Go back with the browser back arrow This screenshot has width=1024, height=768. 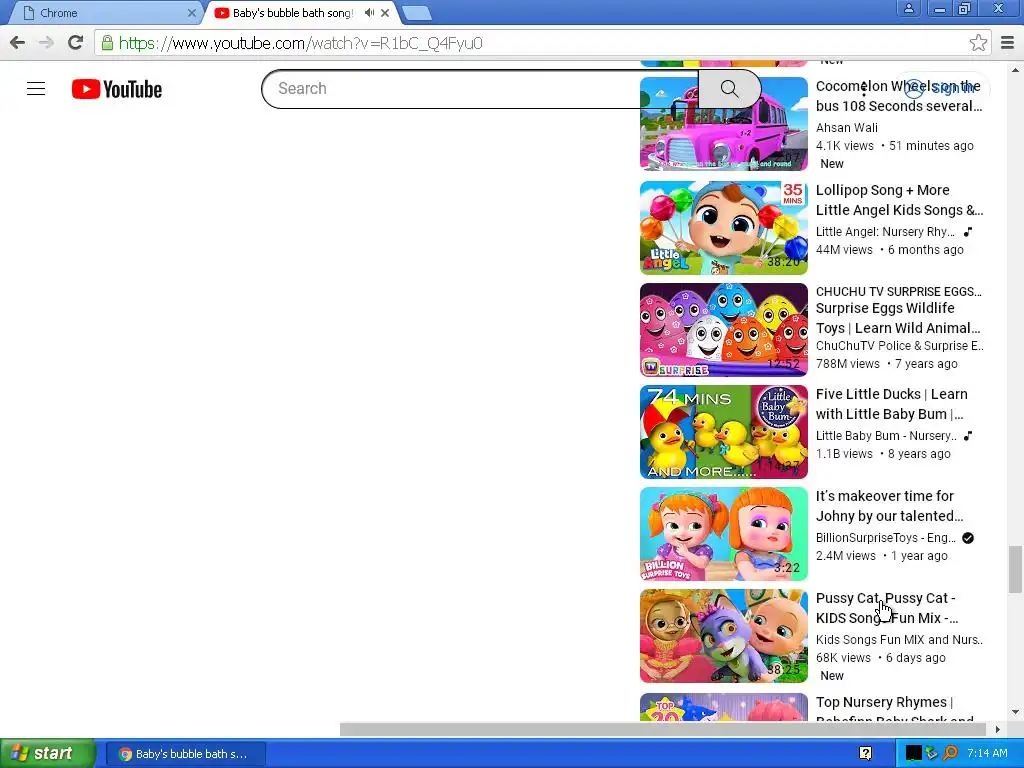(x=18, y=43)
